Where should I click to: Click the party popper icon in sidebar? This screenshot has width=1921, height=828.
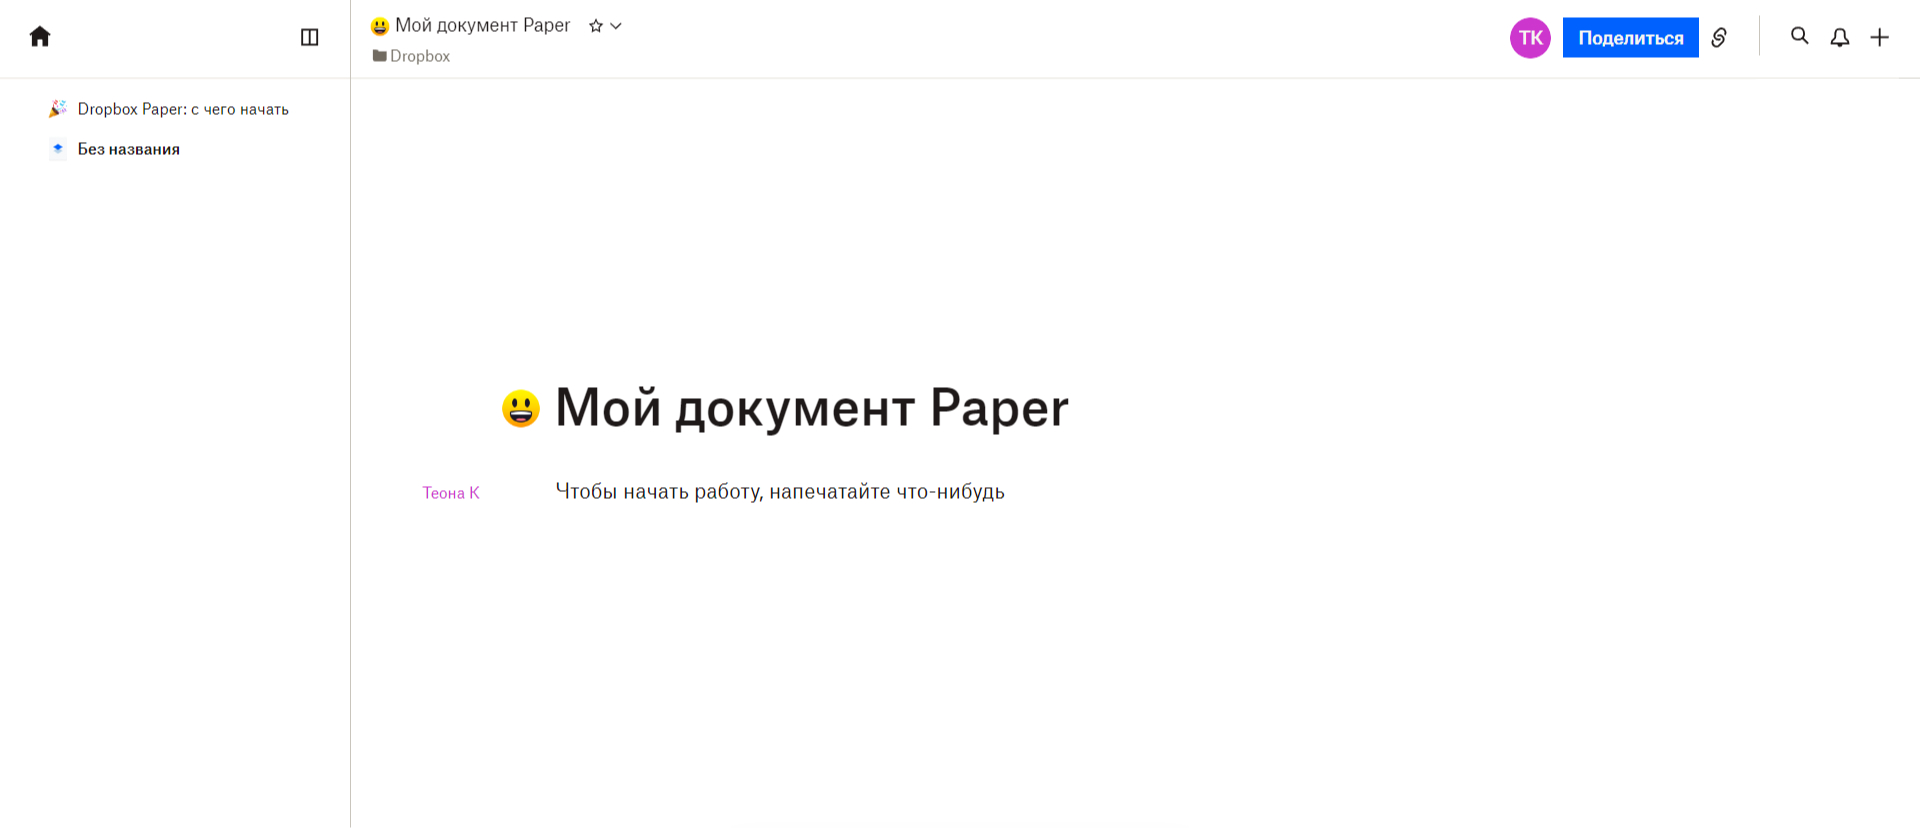click(58, 108)
